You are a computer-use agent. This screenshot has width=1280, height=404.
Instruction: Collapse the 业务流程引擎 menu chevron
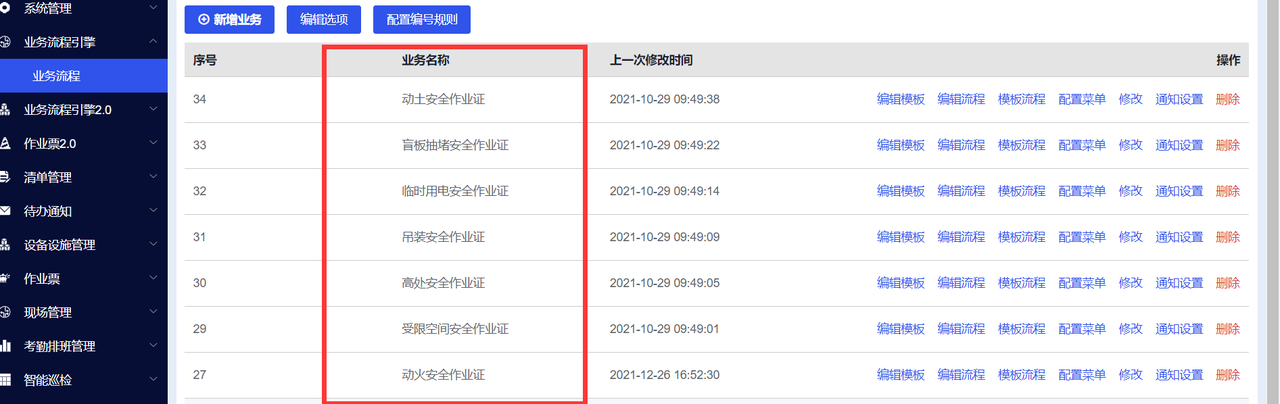152,42
